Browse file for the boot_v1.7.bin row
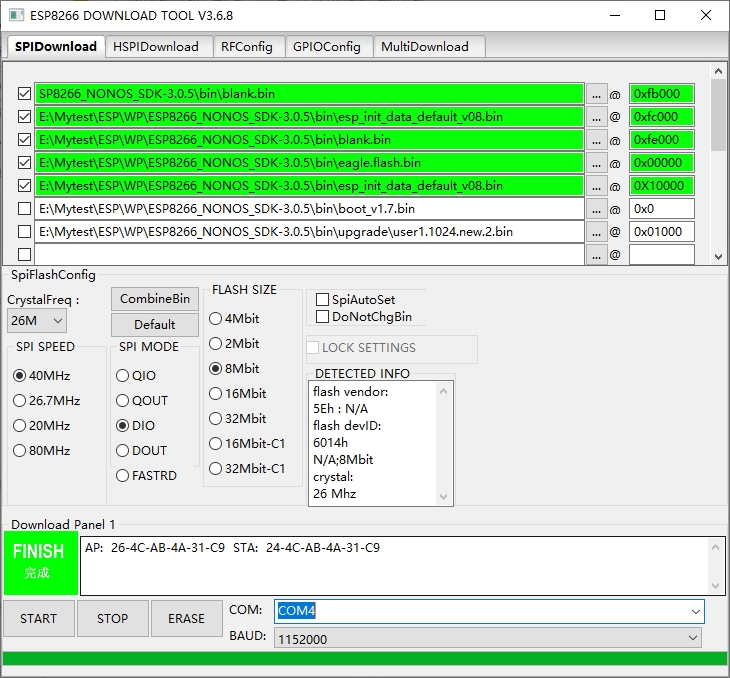730x678 pixels. [596, 209]
